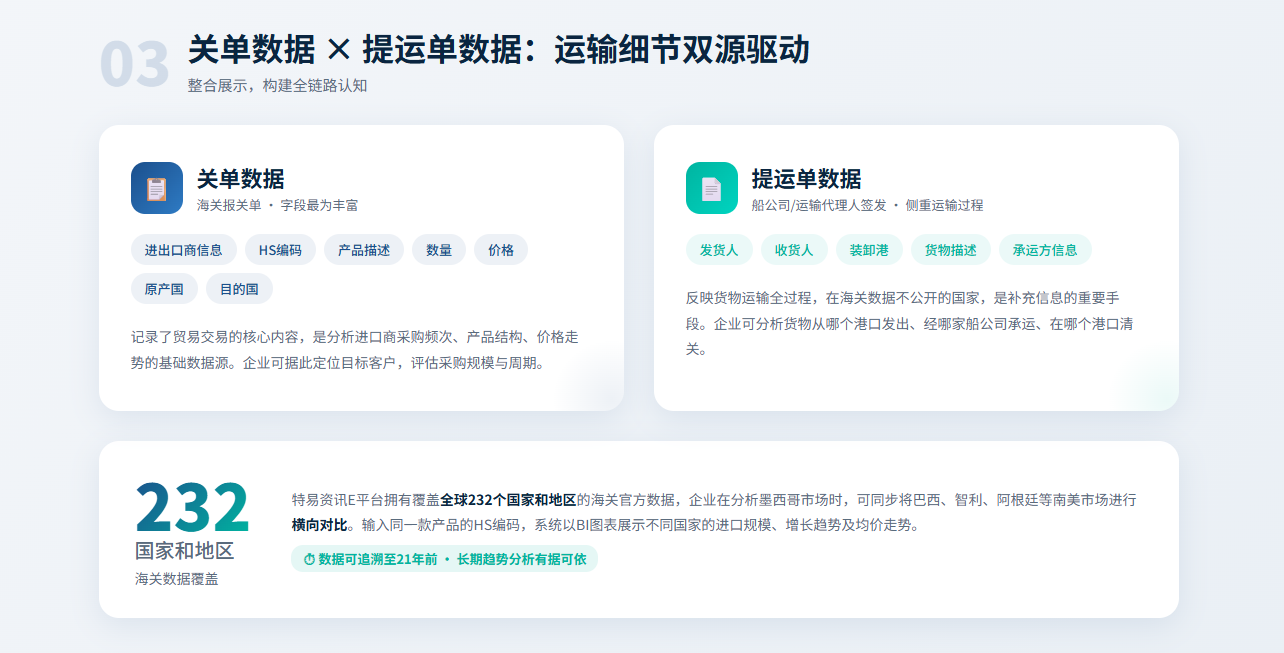This screenshot has width=1284, height=653.
Task: Click the 提运单数据 card heading
Action: pos(806,179)
